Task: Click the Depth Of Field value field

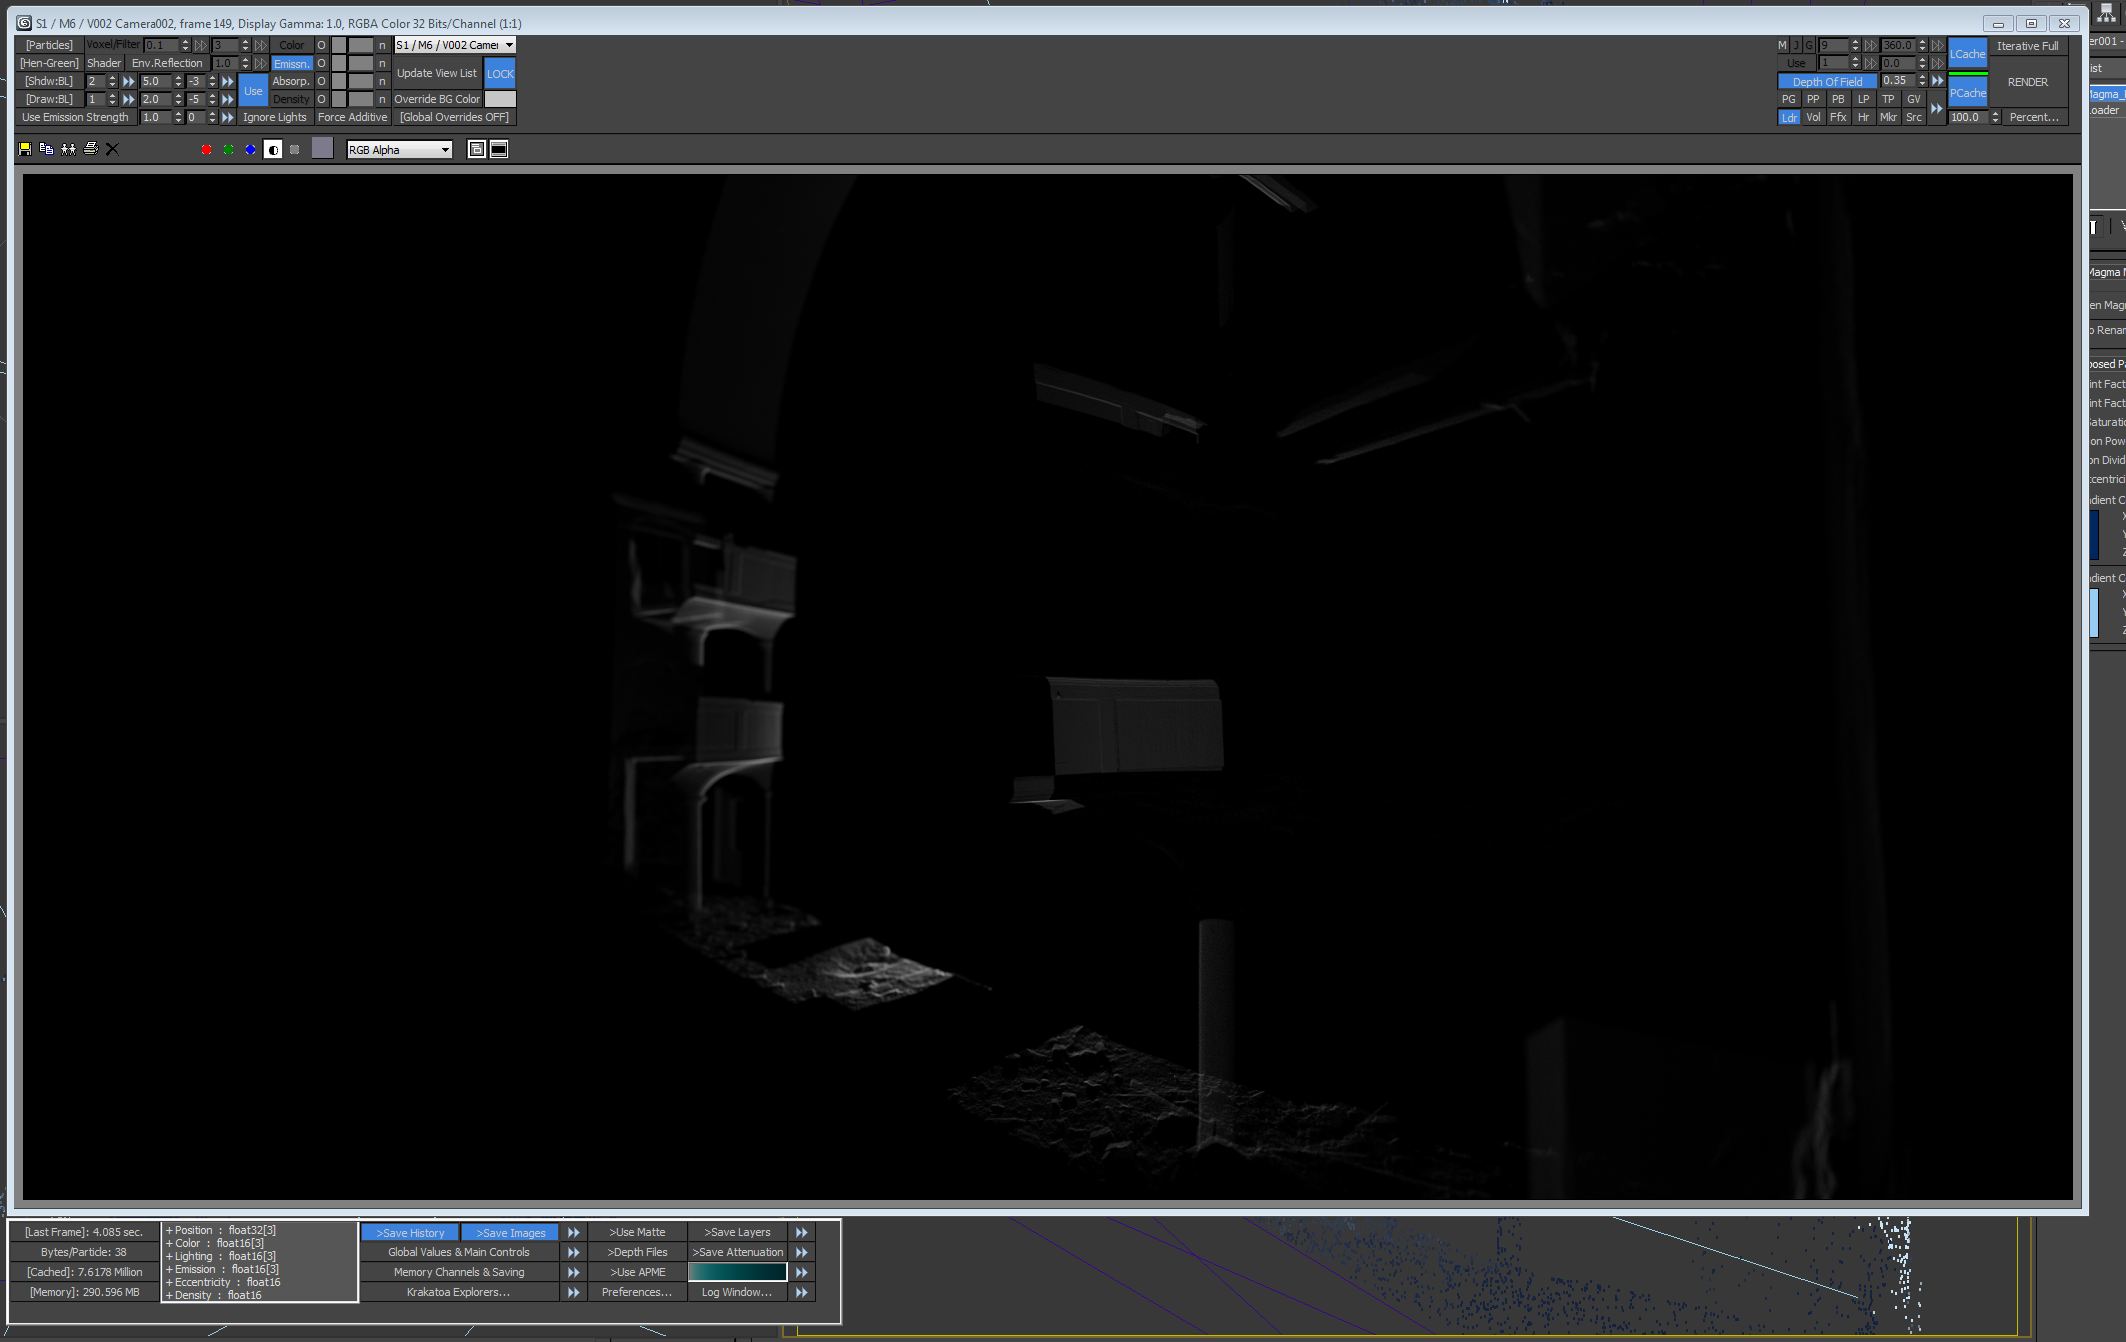Action: tap(1896, 81)
